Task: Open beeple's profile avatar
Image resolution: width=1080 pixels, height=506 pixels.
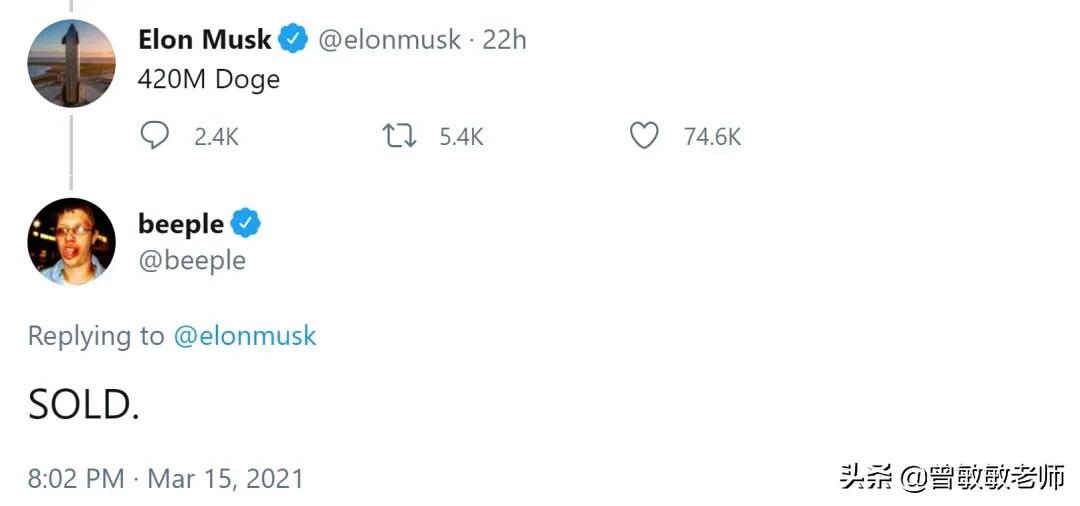Action: tap(71, 241)
